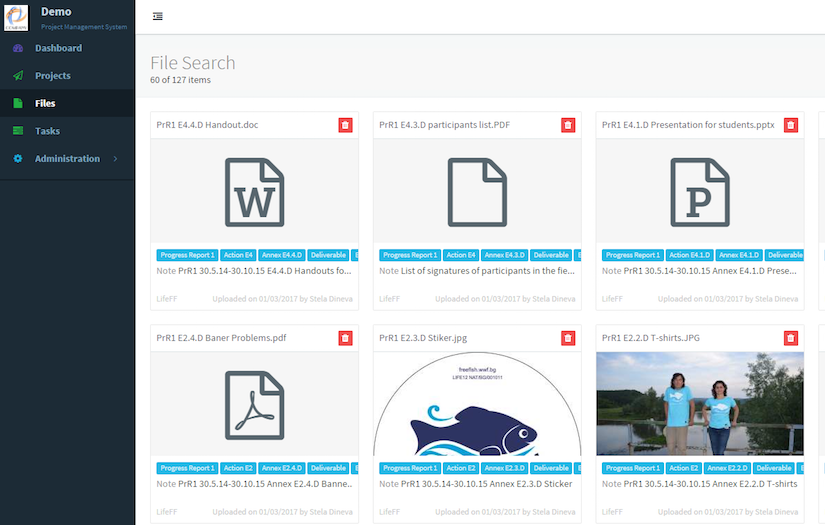Delete PrR1 E4.1.D Presentation for students.pptx
This screenshot has width=825, height=525.
click(x=791, y=125)
